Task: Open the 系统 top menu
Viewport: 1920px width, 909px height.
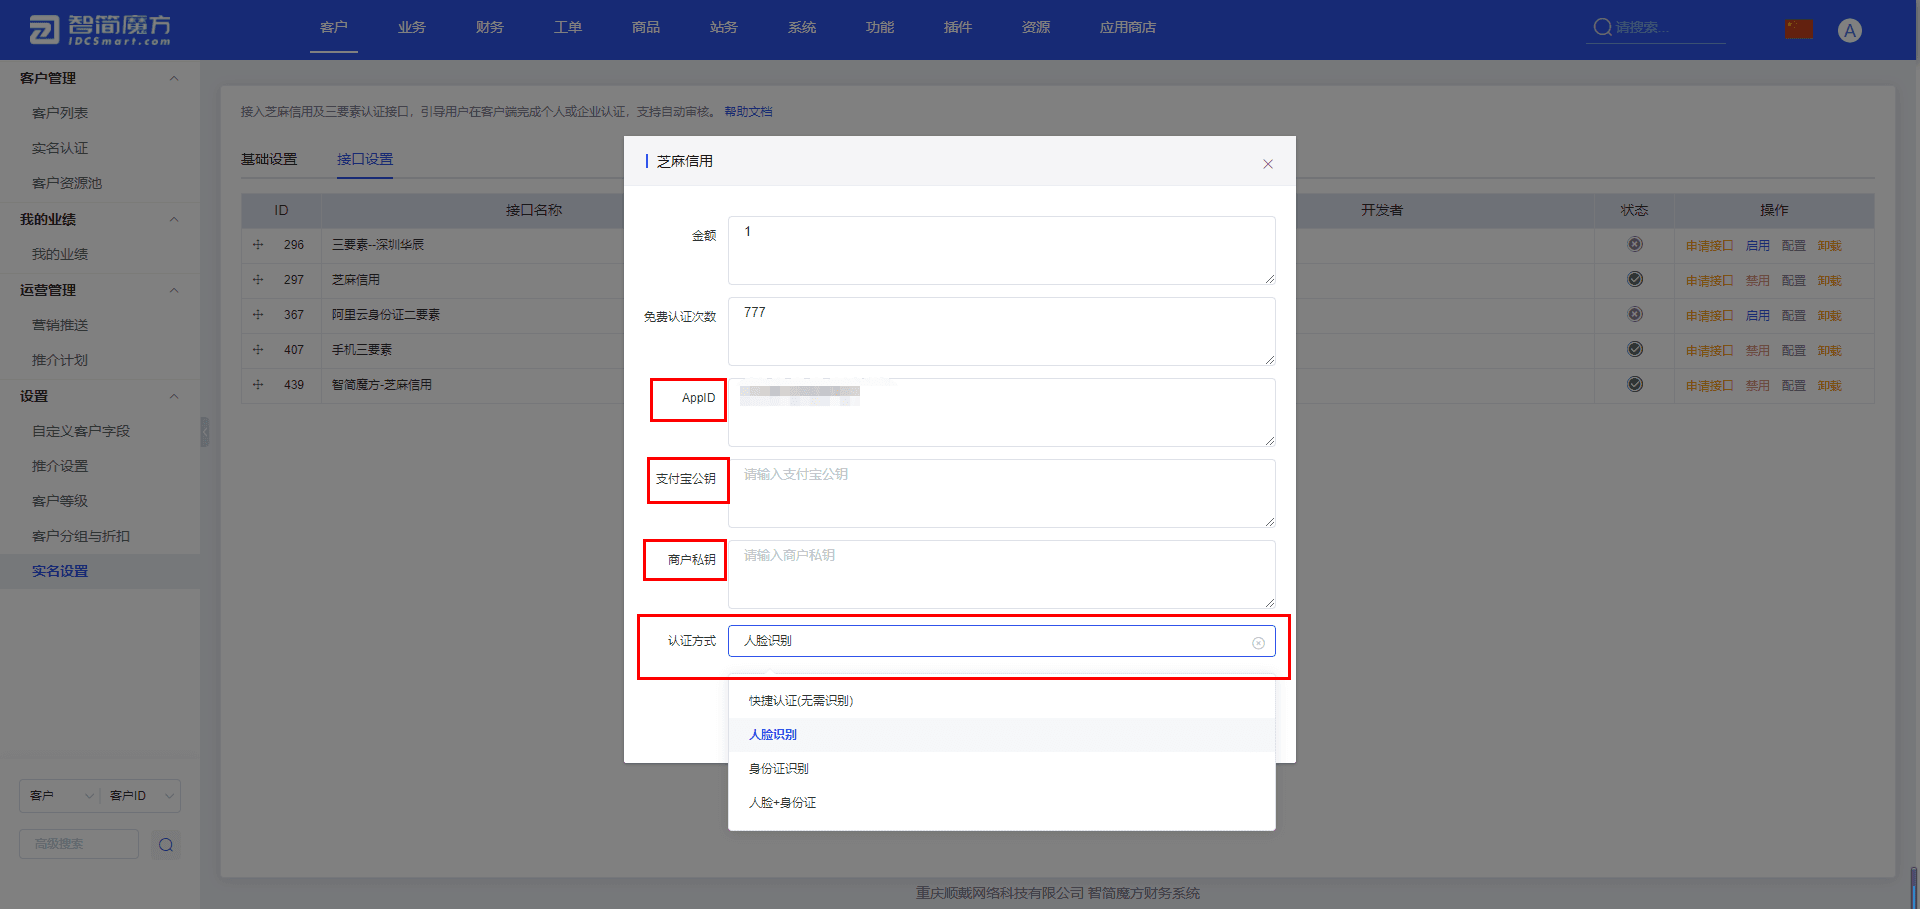Action: pos(802,28)
